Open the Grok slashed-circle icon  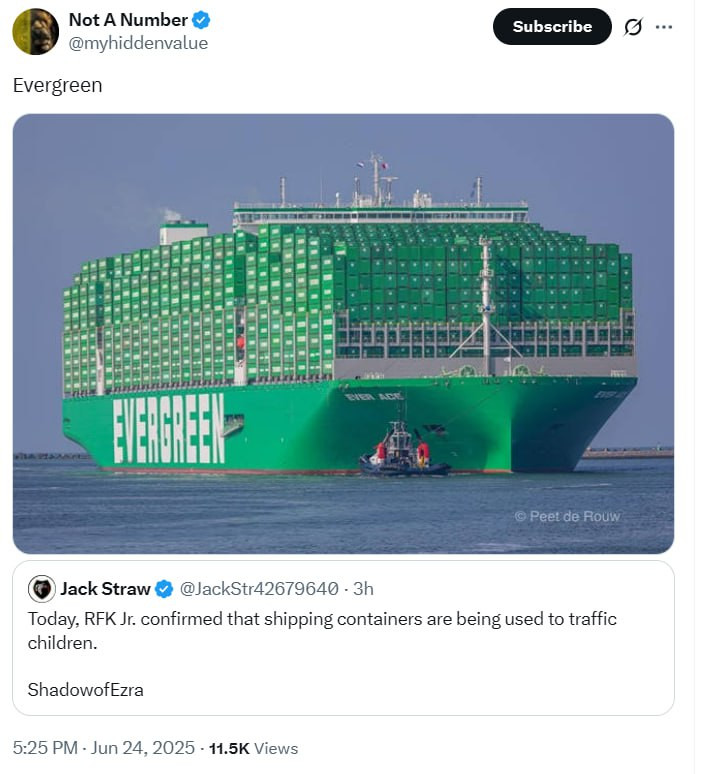point(632,27)
